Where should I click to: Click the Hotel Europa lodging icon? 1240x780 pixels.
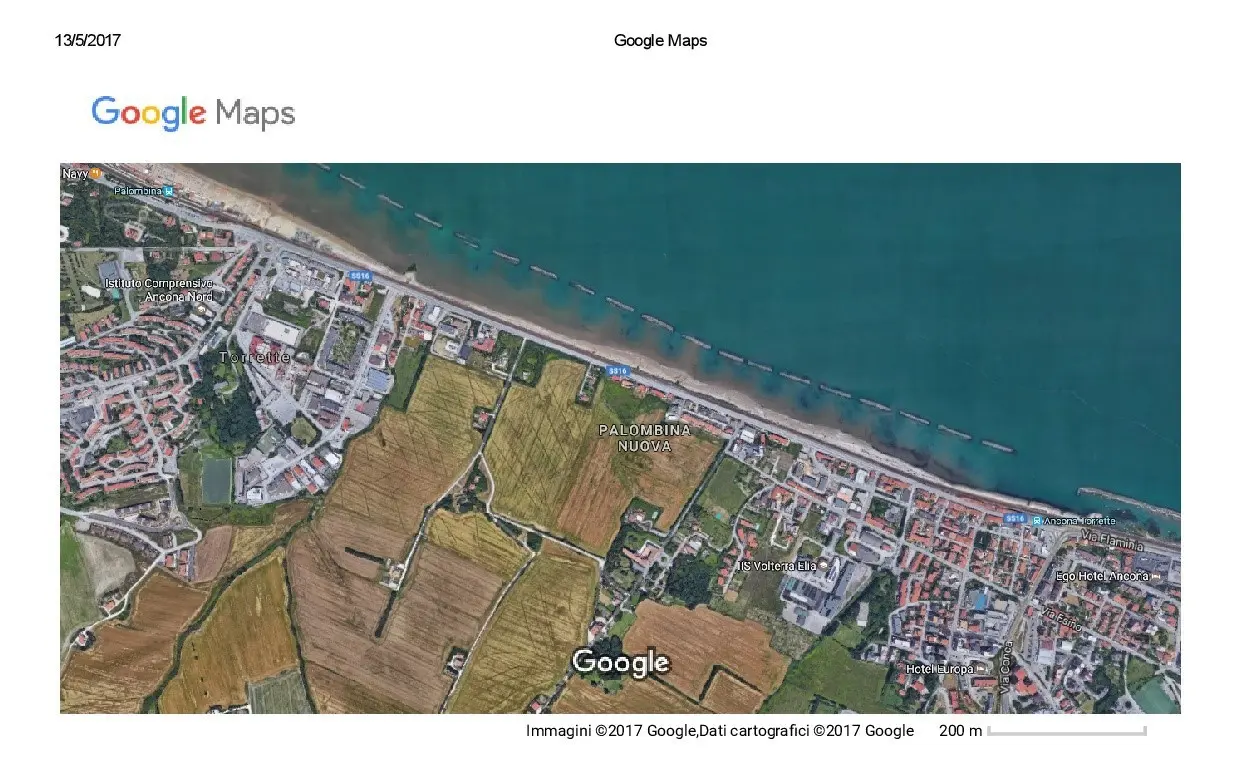point(982,669)
